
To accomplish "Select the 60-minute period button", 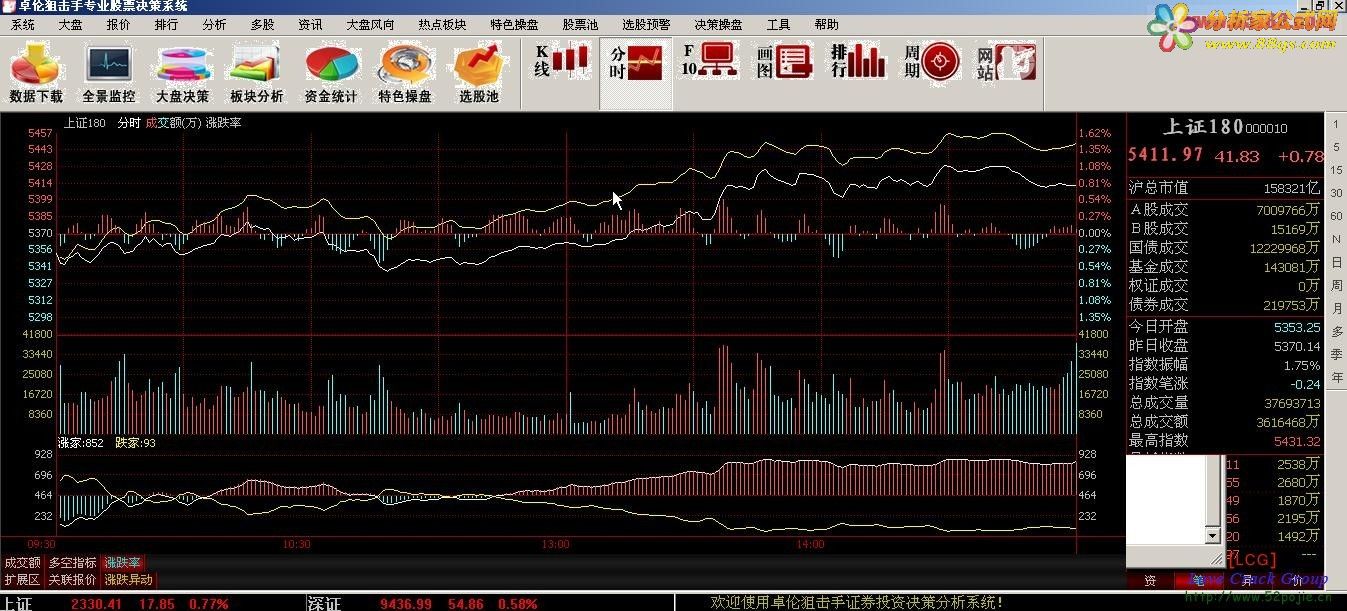I will 1336,216.
